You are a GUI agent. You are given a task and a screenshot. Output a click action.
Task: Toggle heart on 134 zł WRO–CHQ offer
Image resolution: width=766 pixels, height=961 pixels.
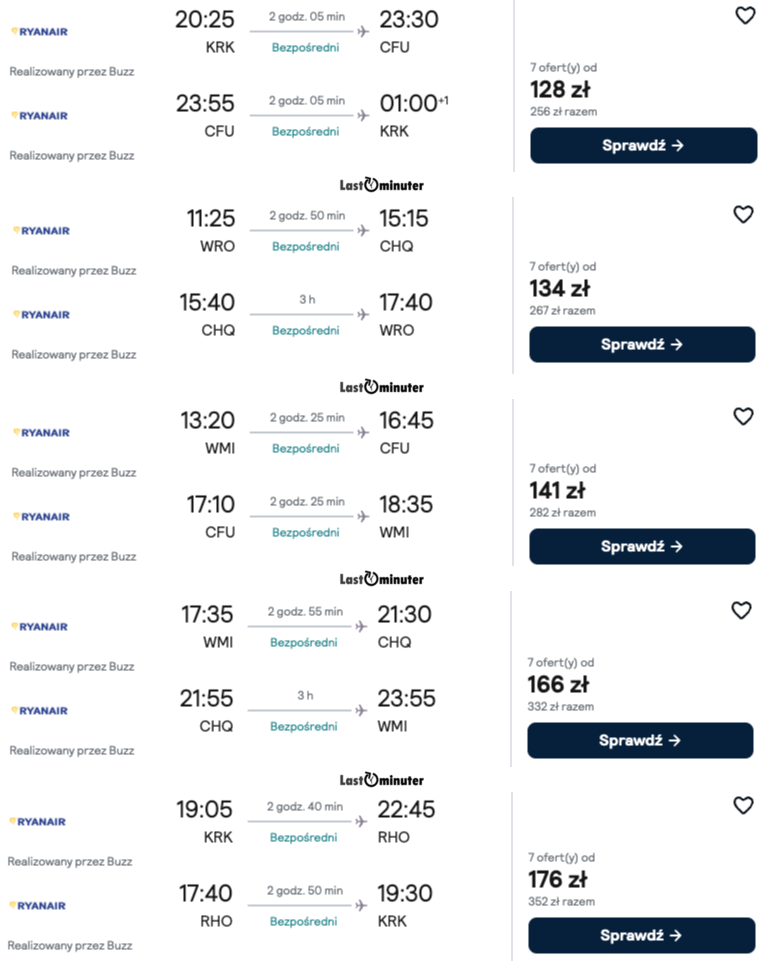pos(742,215)
